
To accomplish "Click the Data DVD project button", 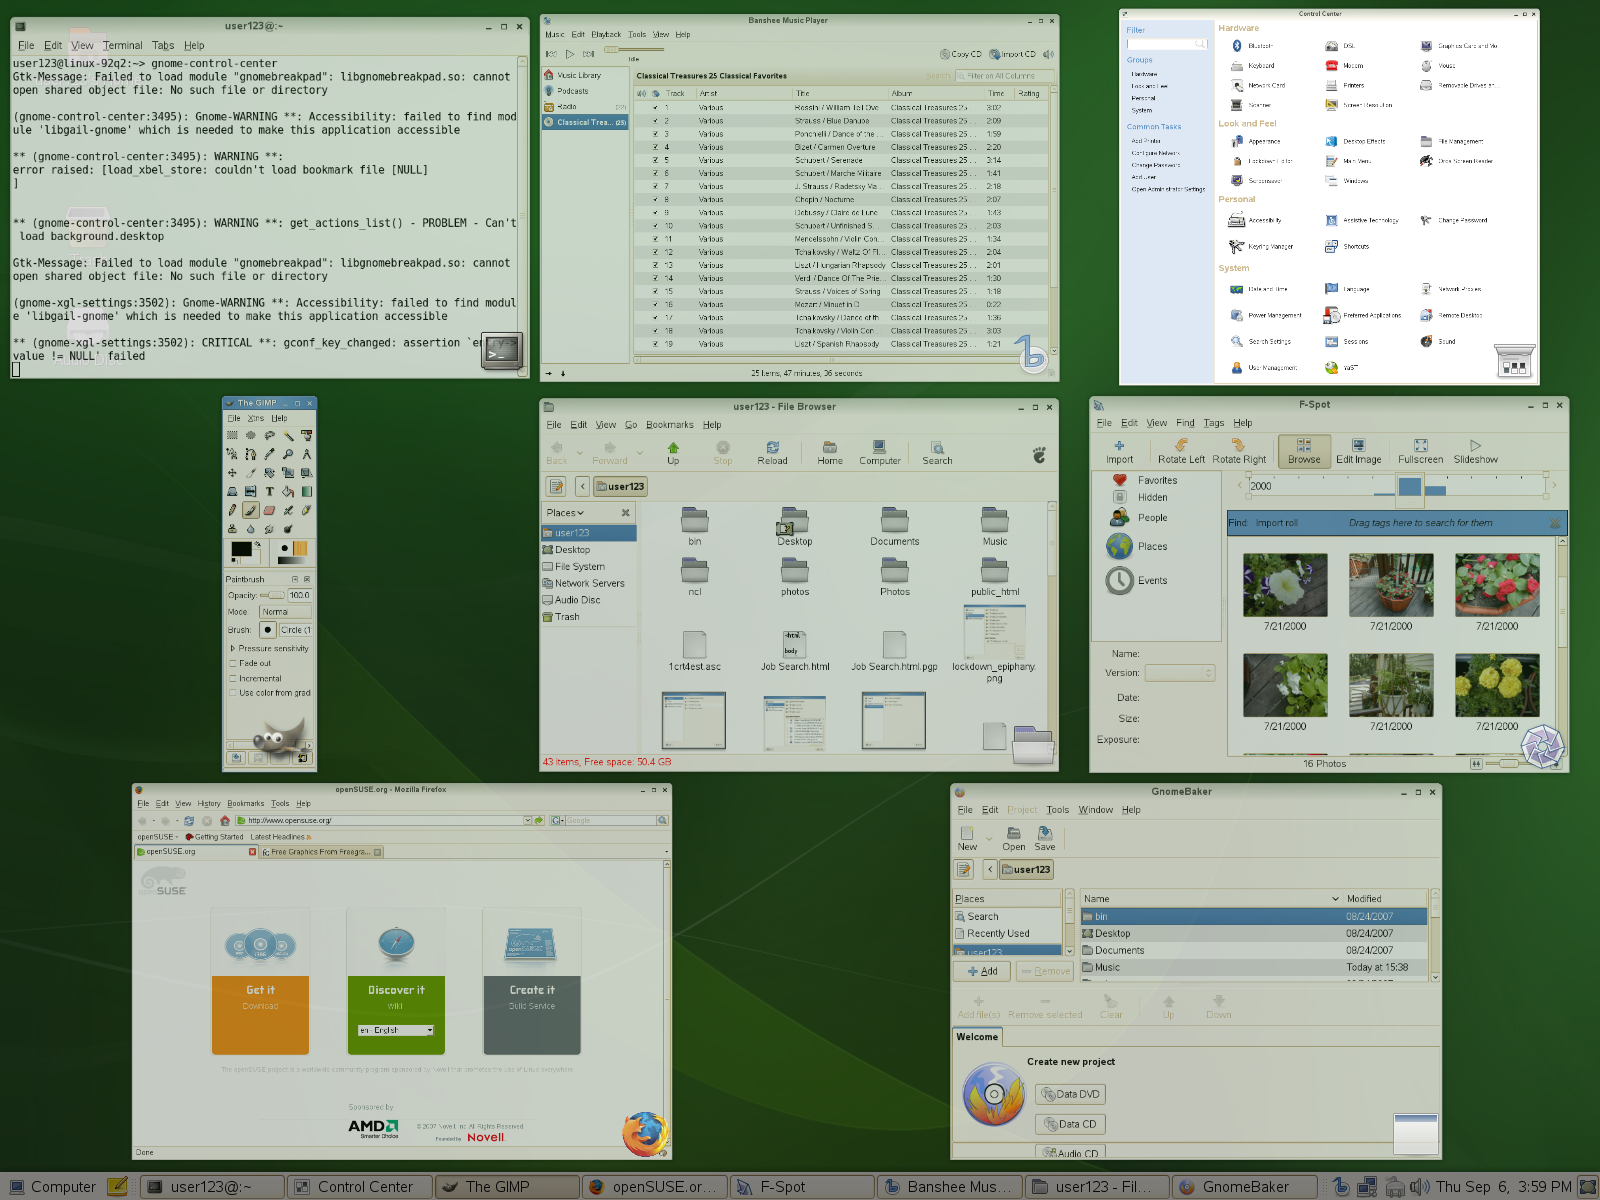I will click(1070, 1094).
